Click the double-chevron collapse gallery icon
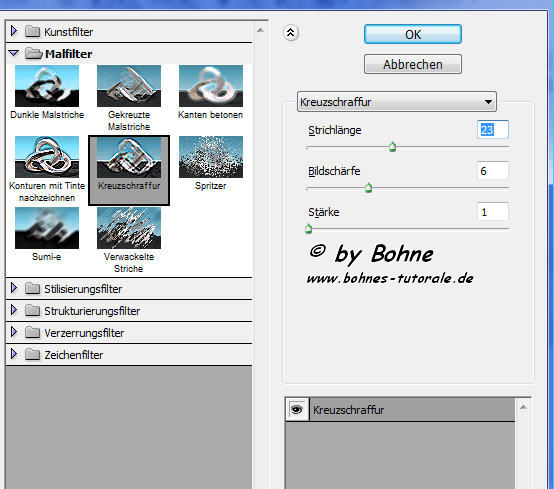This screenshot has width=554, height=489. coord(291,33)
